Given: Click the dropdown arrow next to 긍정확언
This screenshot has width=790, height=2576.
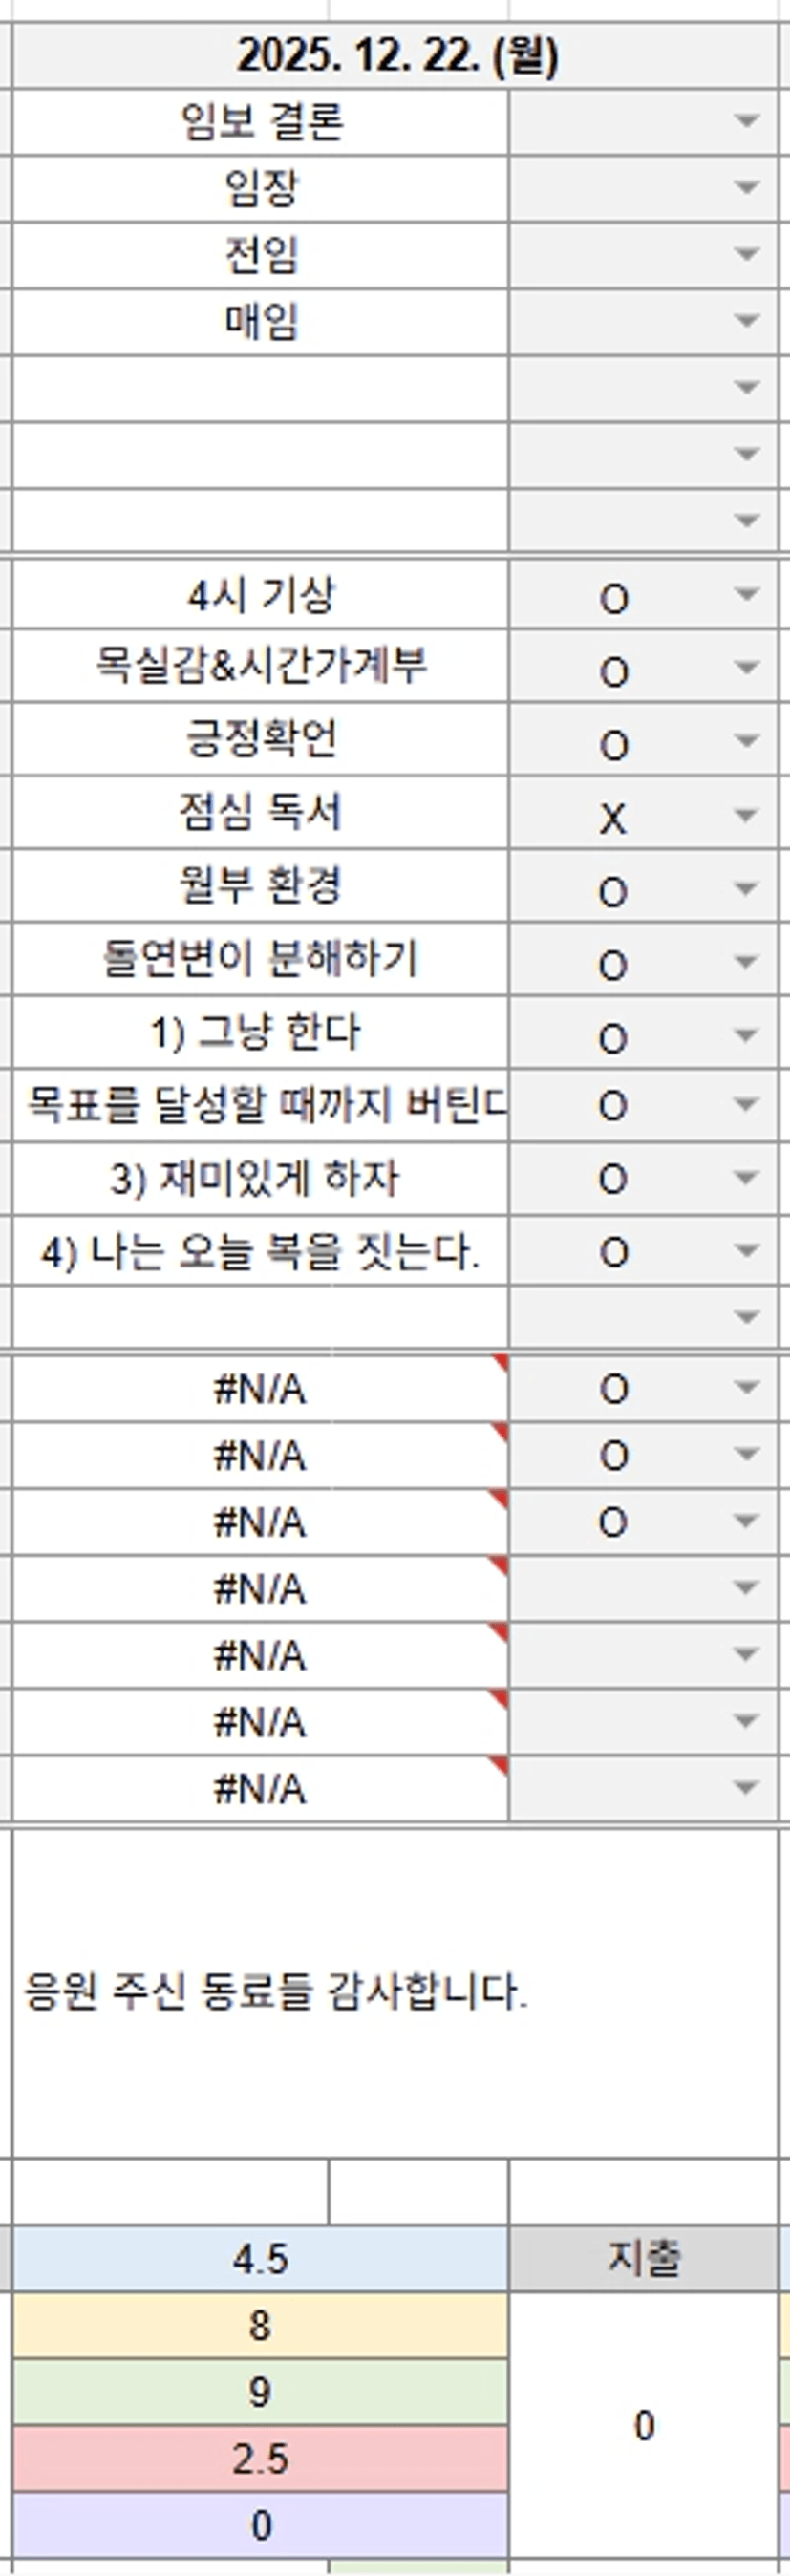Looking at the screenshot, I should click(745, 741).
